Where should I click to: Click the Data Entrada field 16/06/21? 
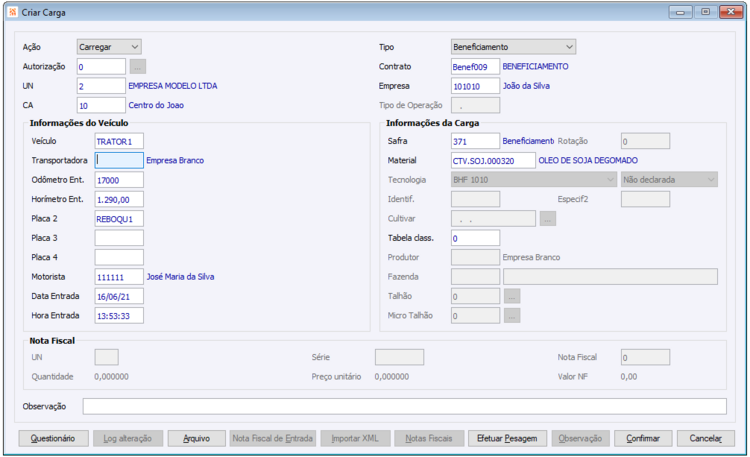point(119,296)
